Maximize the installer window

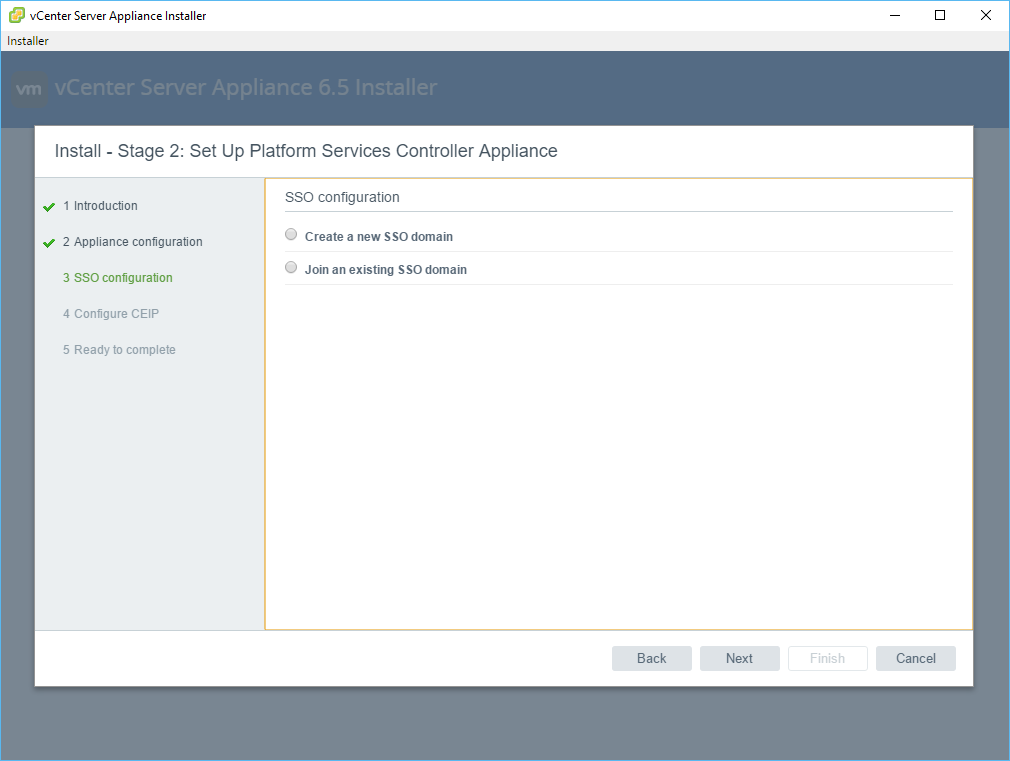[940, 15]
